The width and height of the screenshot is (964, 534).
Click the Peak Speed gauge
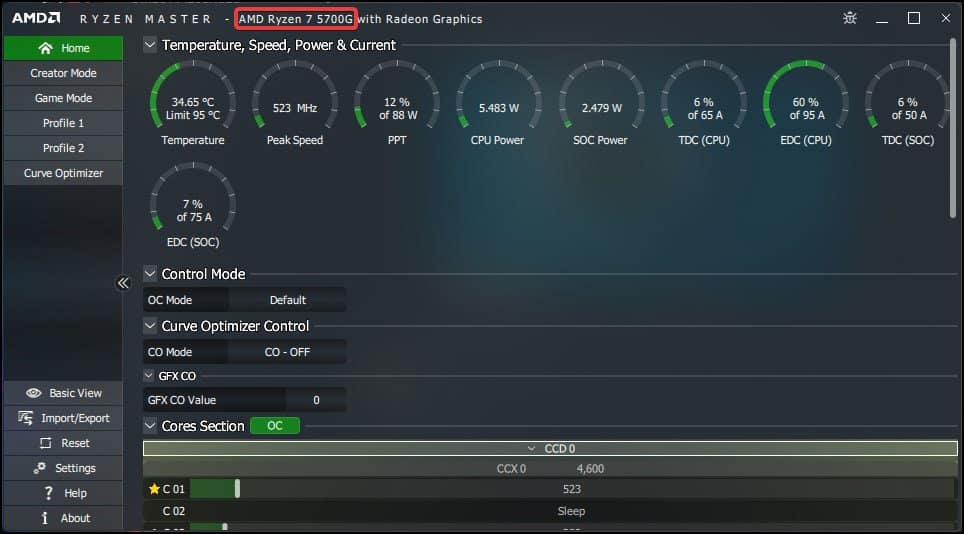(x=295, y=103)
